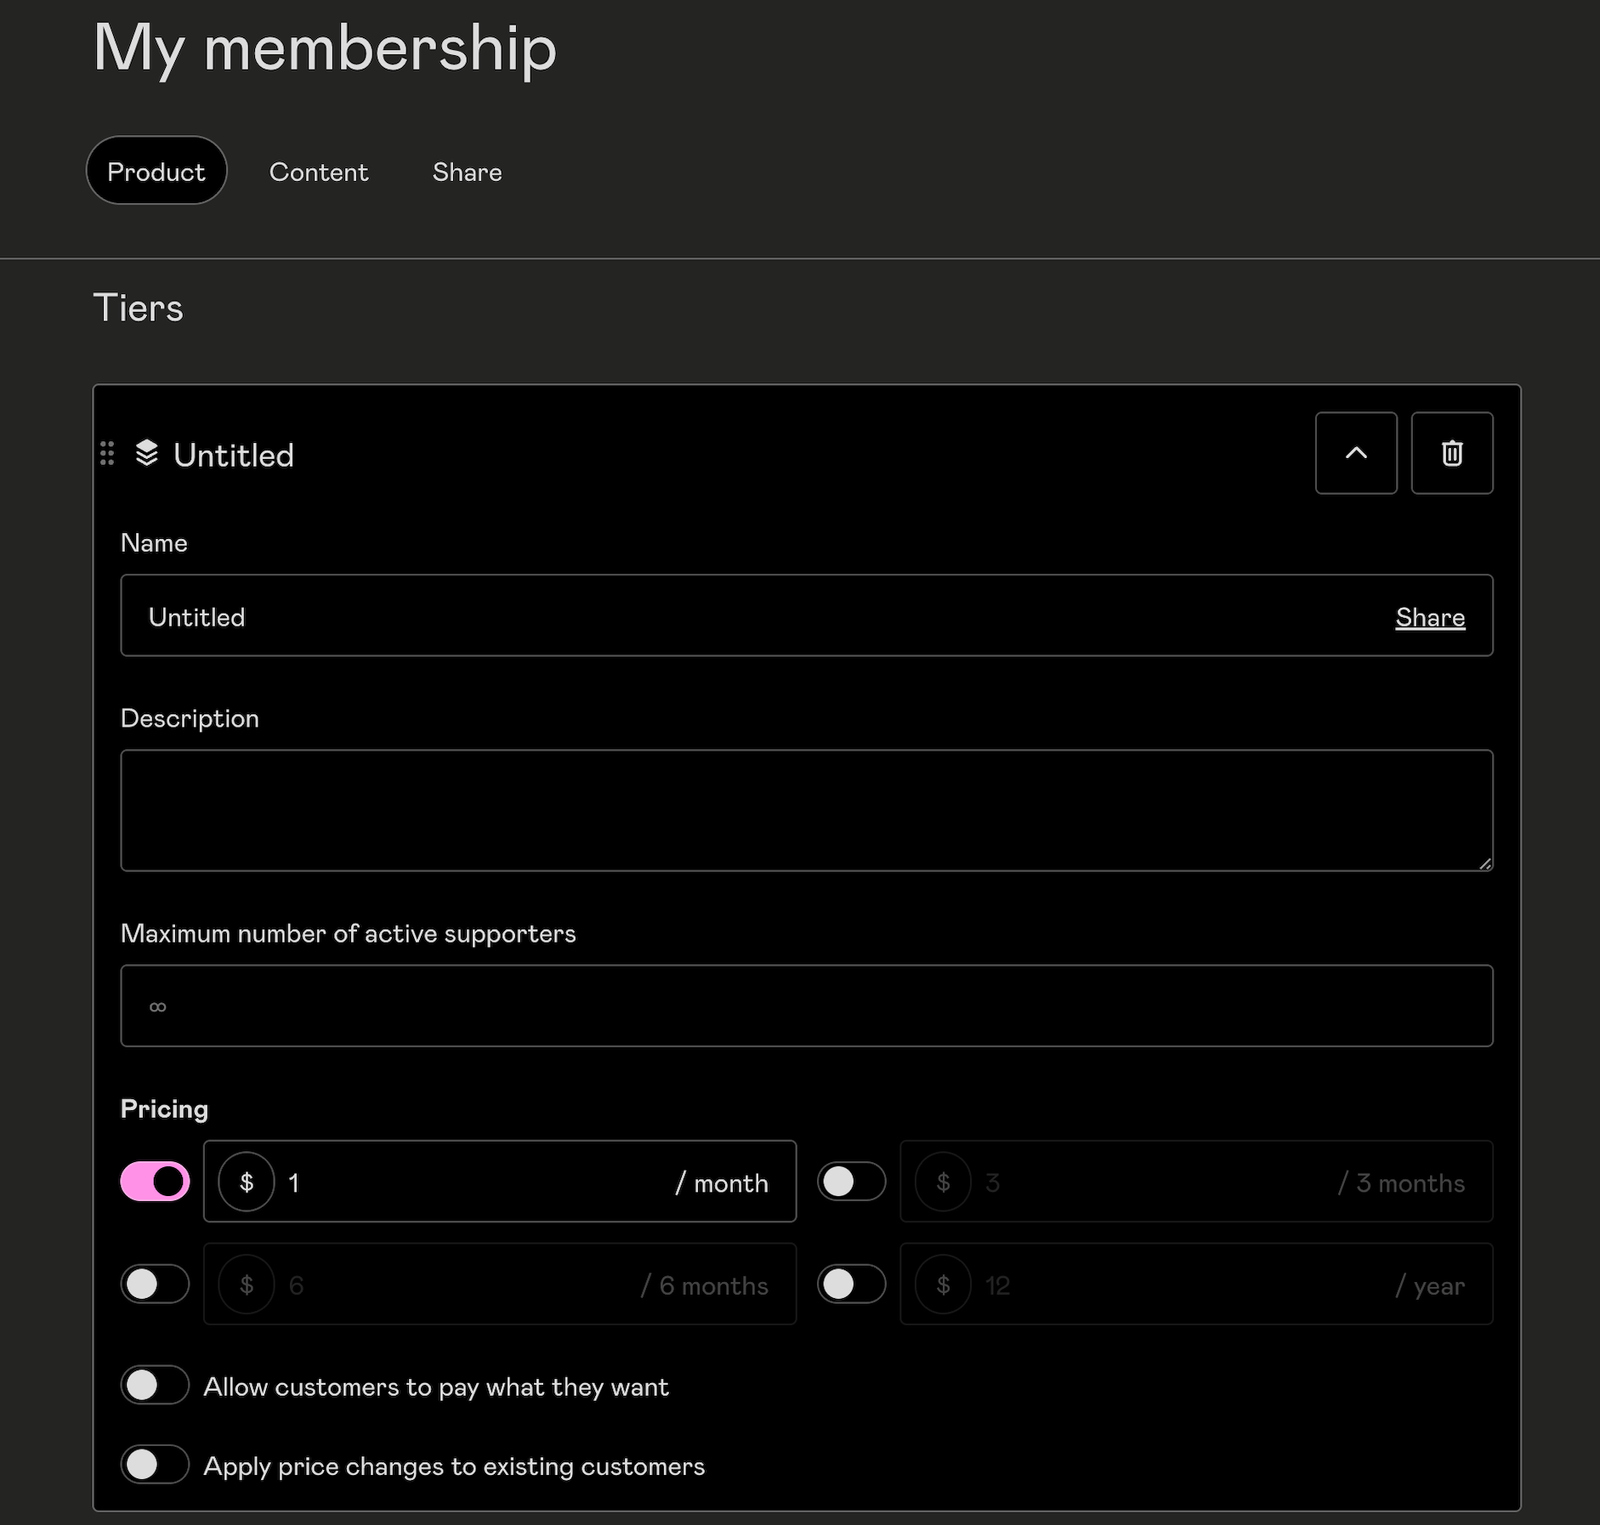The width and height of the screenshot is (1600, 1525).
Task: Switch to the Content tab
Action: (318, 171)
